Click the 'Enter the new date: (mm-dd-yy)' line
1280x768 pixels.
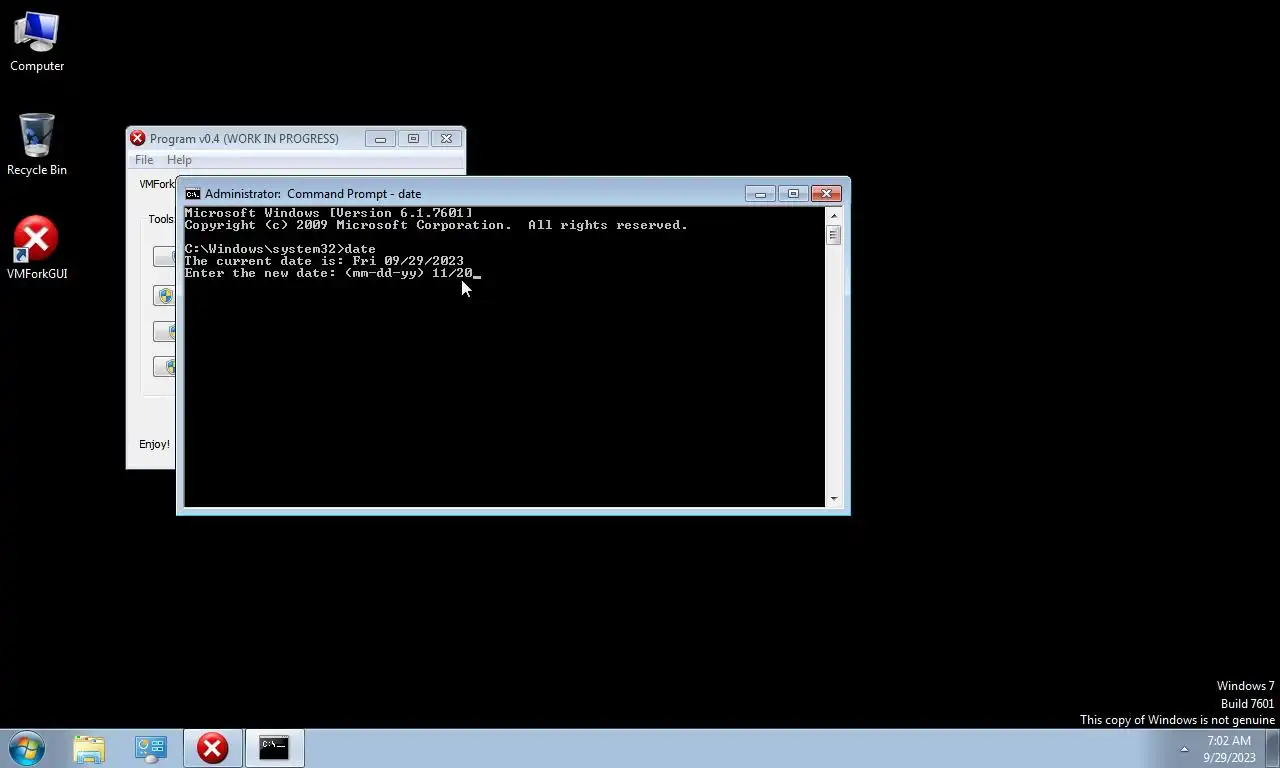point(332,273)
